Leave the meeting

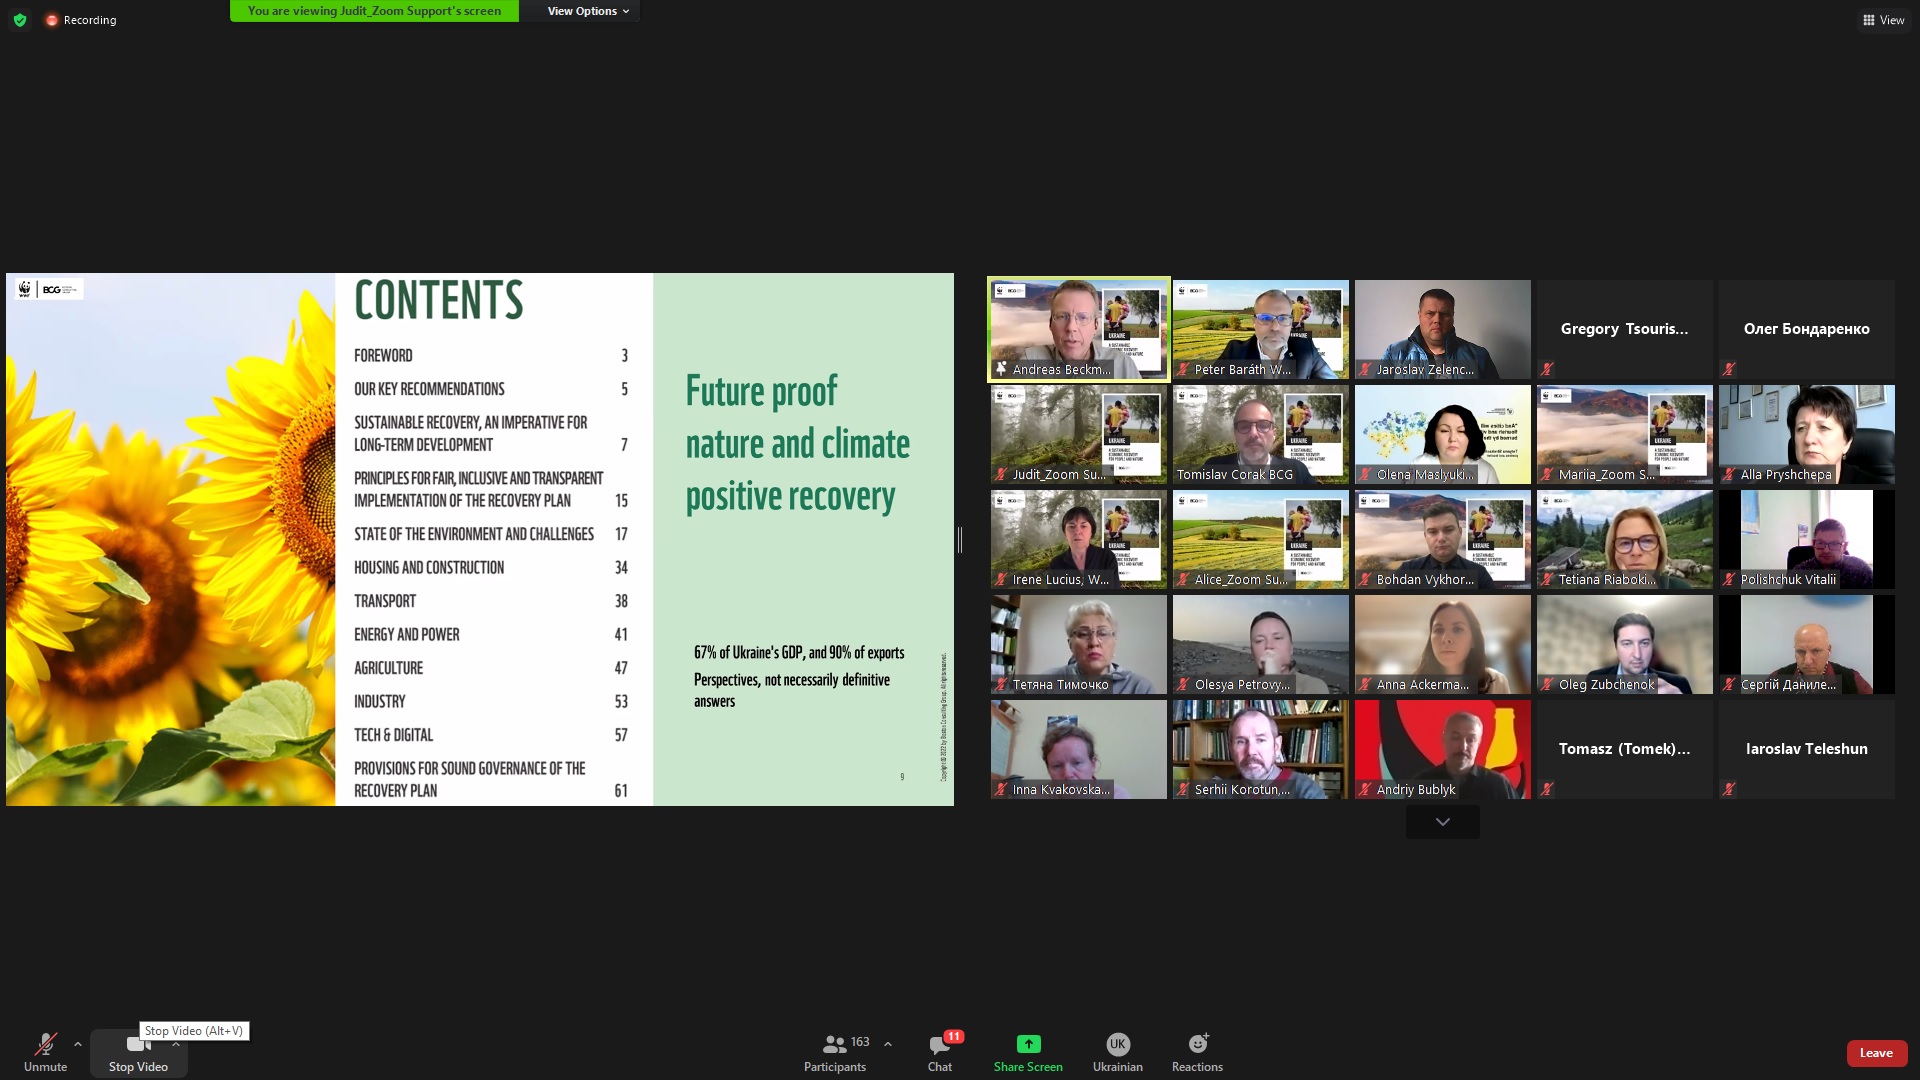point(1876,1053)
